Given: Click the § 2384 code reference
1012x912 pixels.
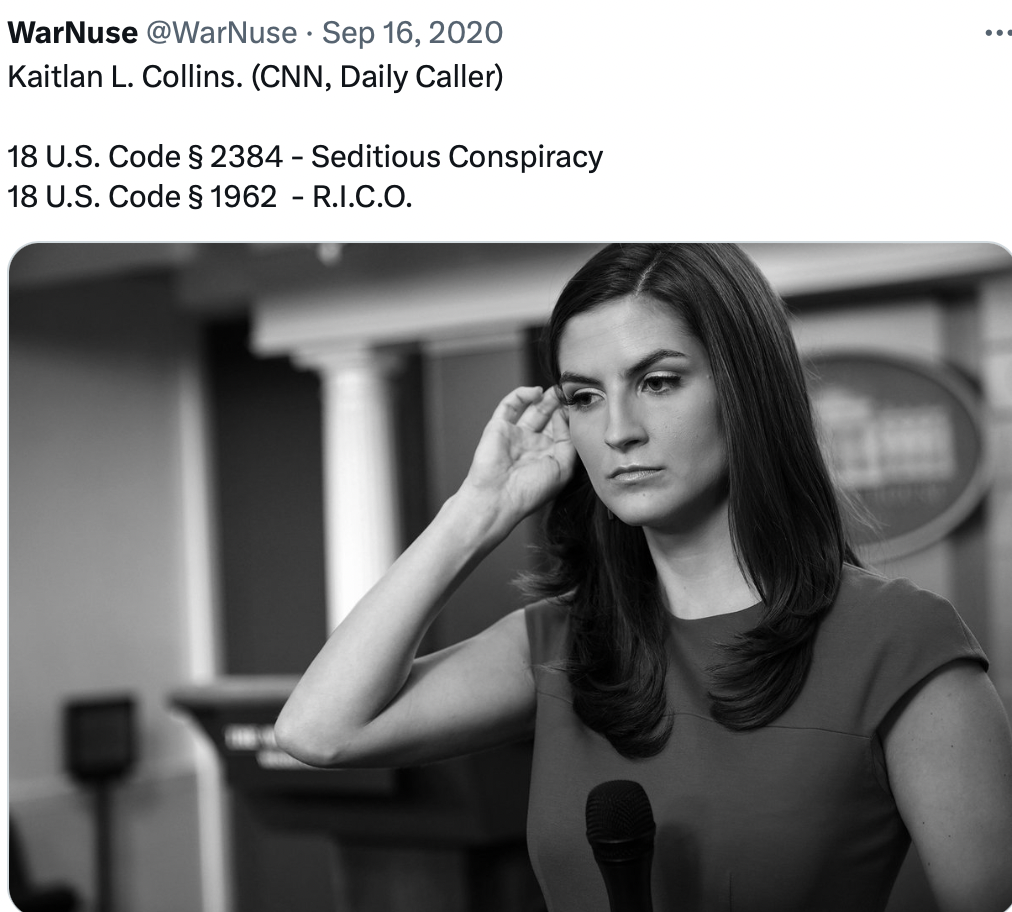Looking at the screenshot, I should tap(236, 157).
